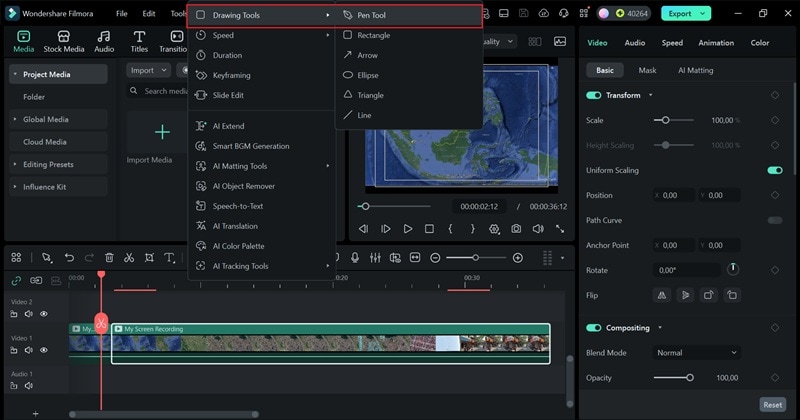The image size is (800, 420).
Task: Stop preview playback
Action: pyautogui.click(x=430, y=229)
